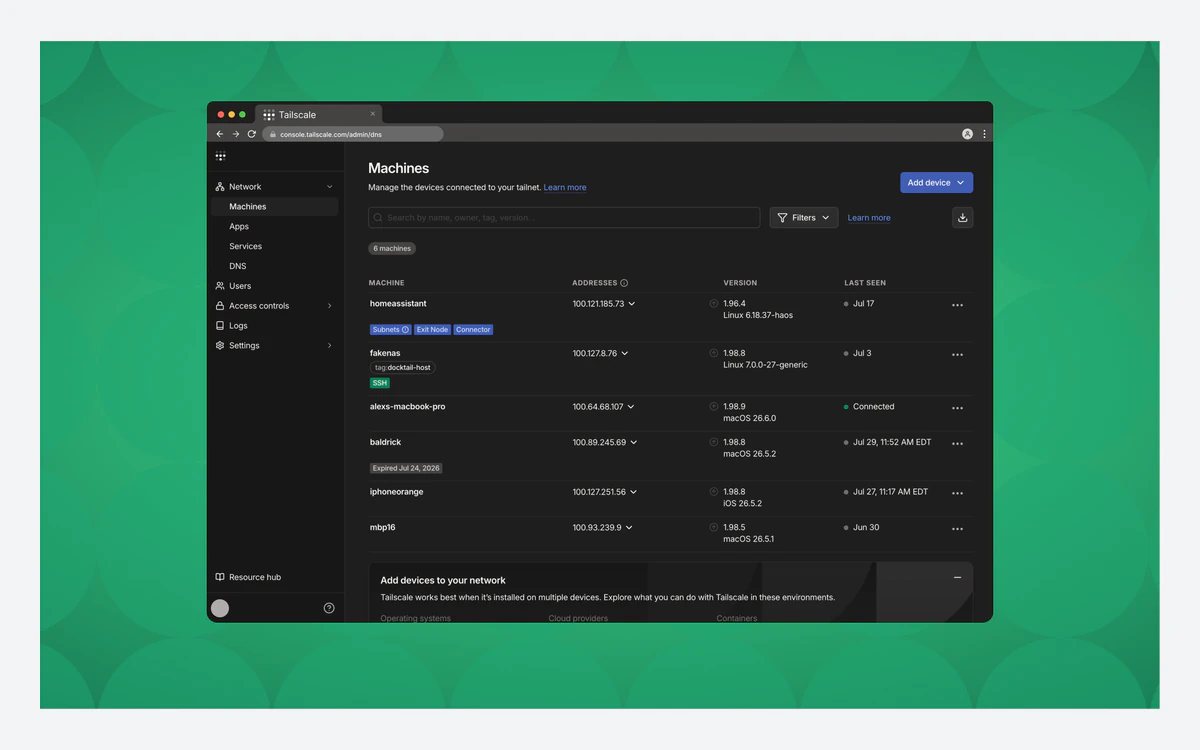Open the fakenas machine

(385, 353)
